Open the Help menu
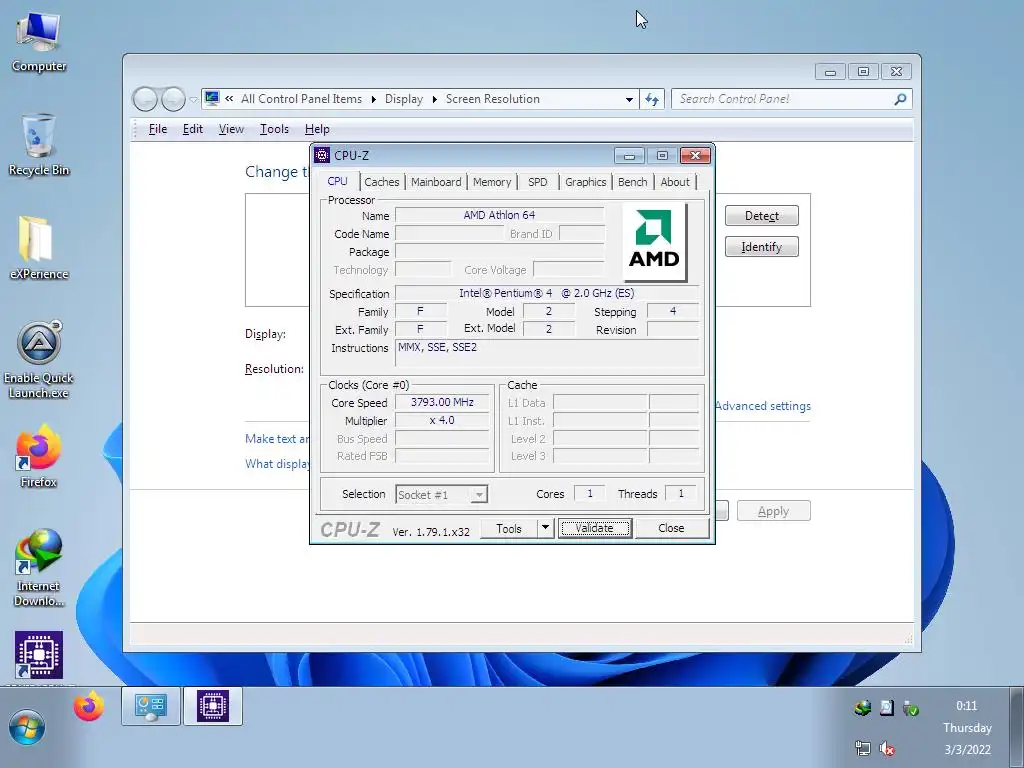 click(317, 129)
